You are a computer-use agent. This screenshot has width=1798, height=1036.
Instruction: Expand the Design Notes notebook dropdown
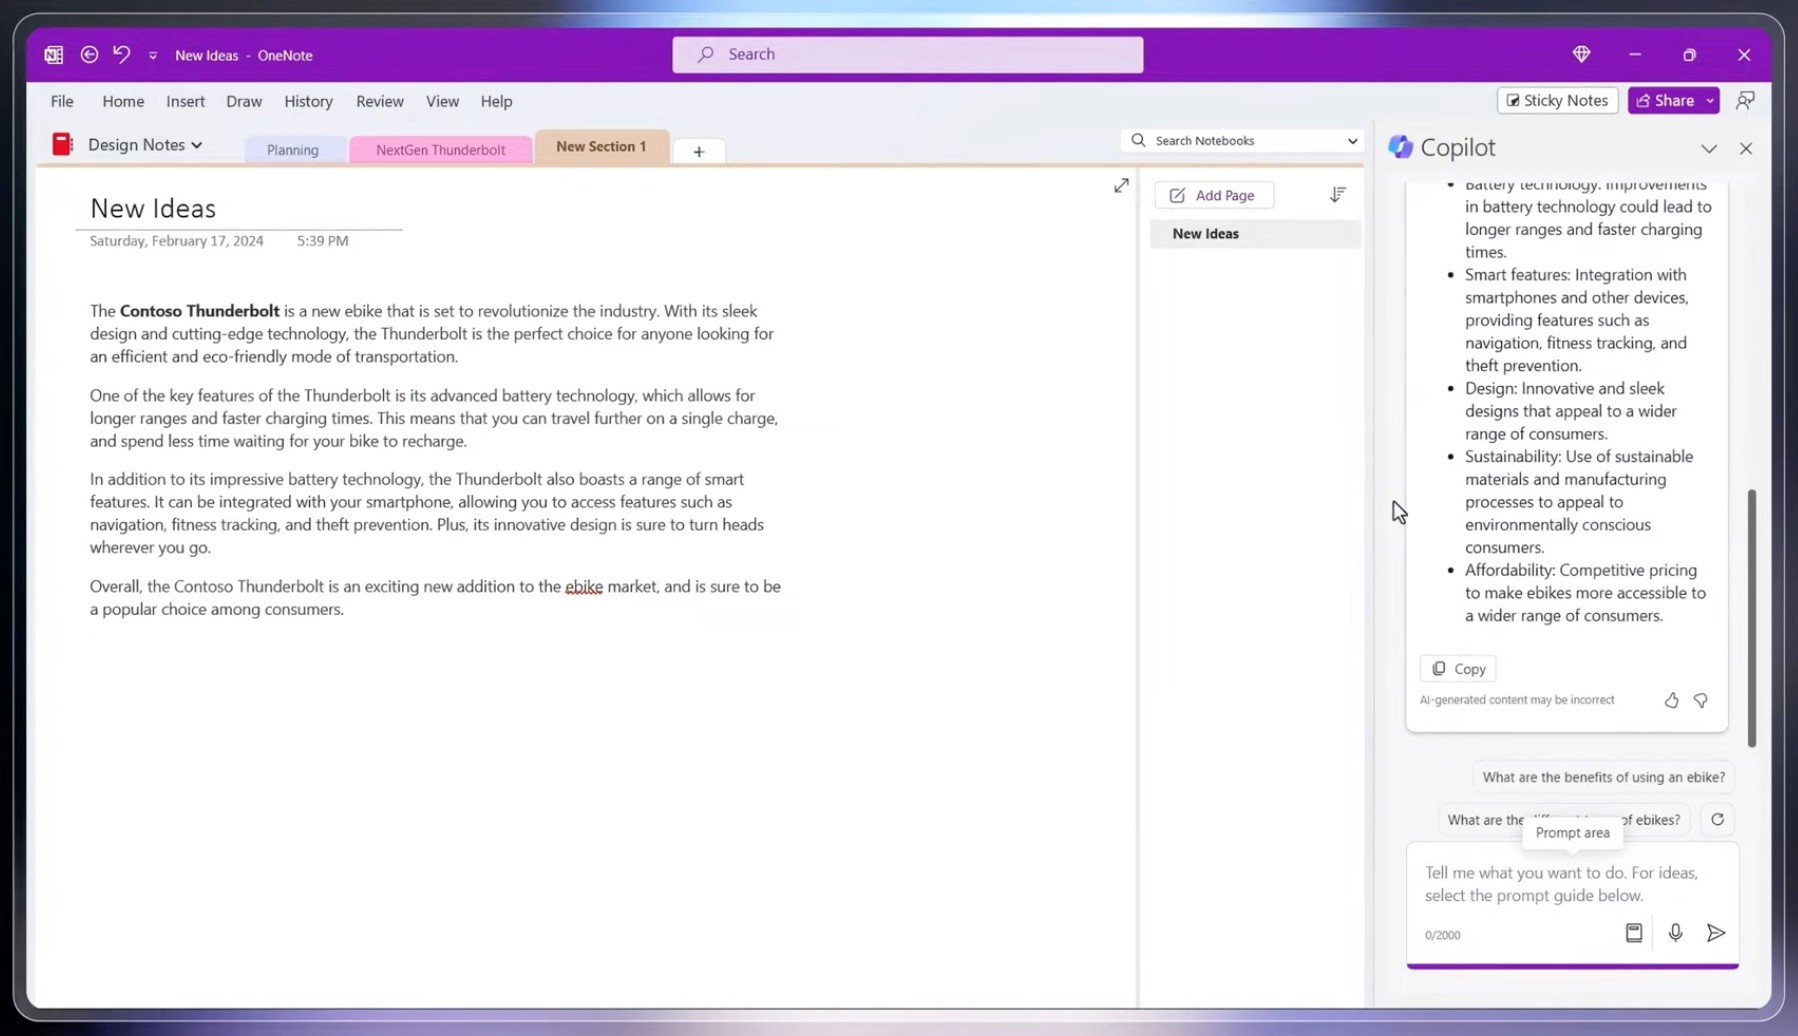click(x=197, y=145)
